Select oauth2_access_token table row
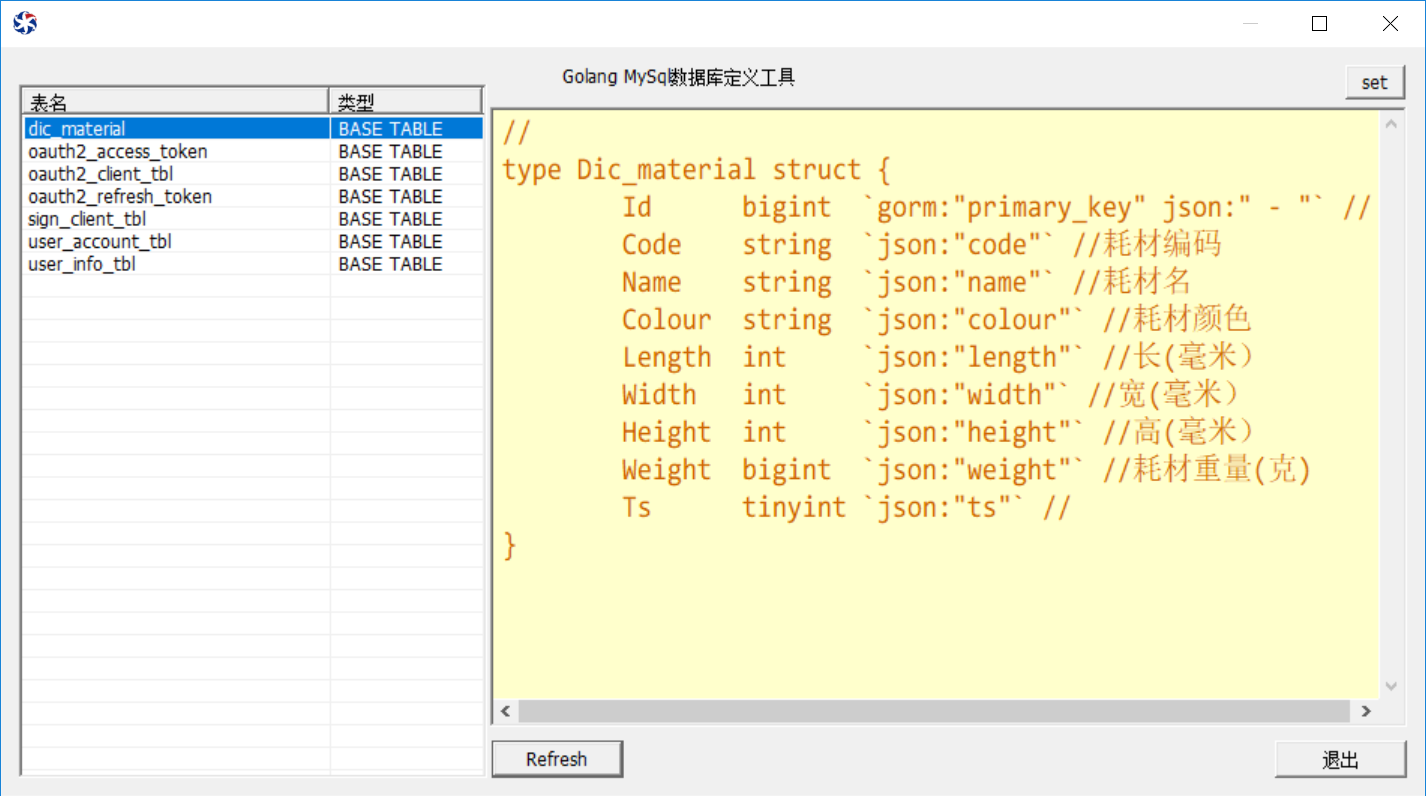The height and width of the screenshot is (796, 1426). [118, 152]
